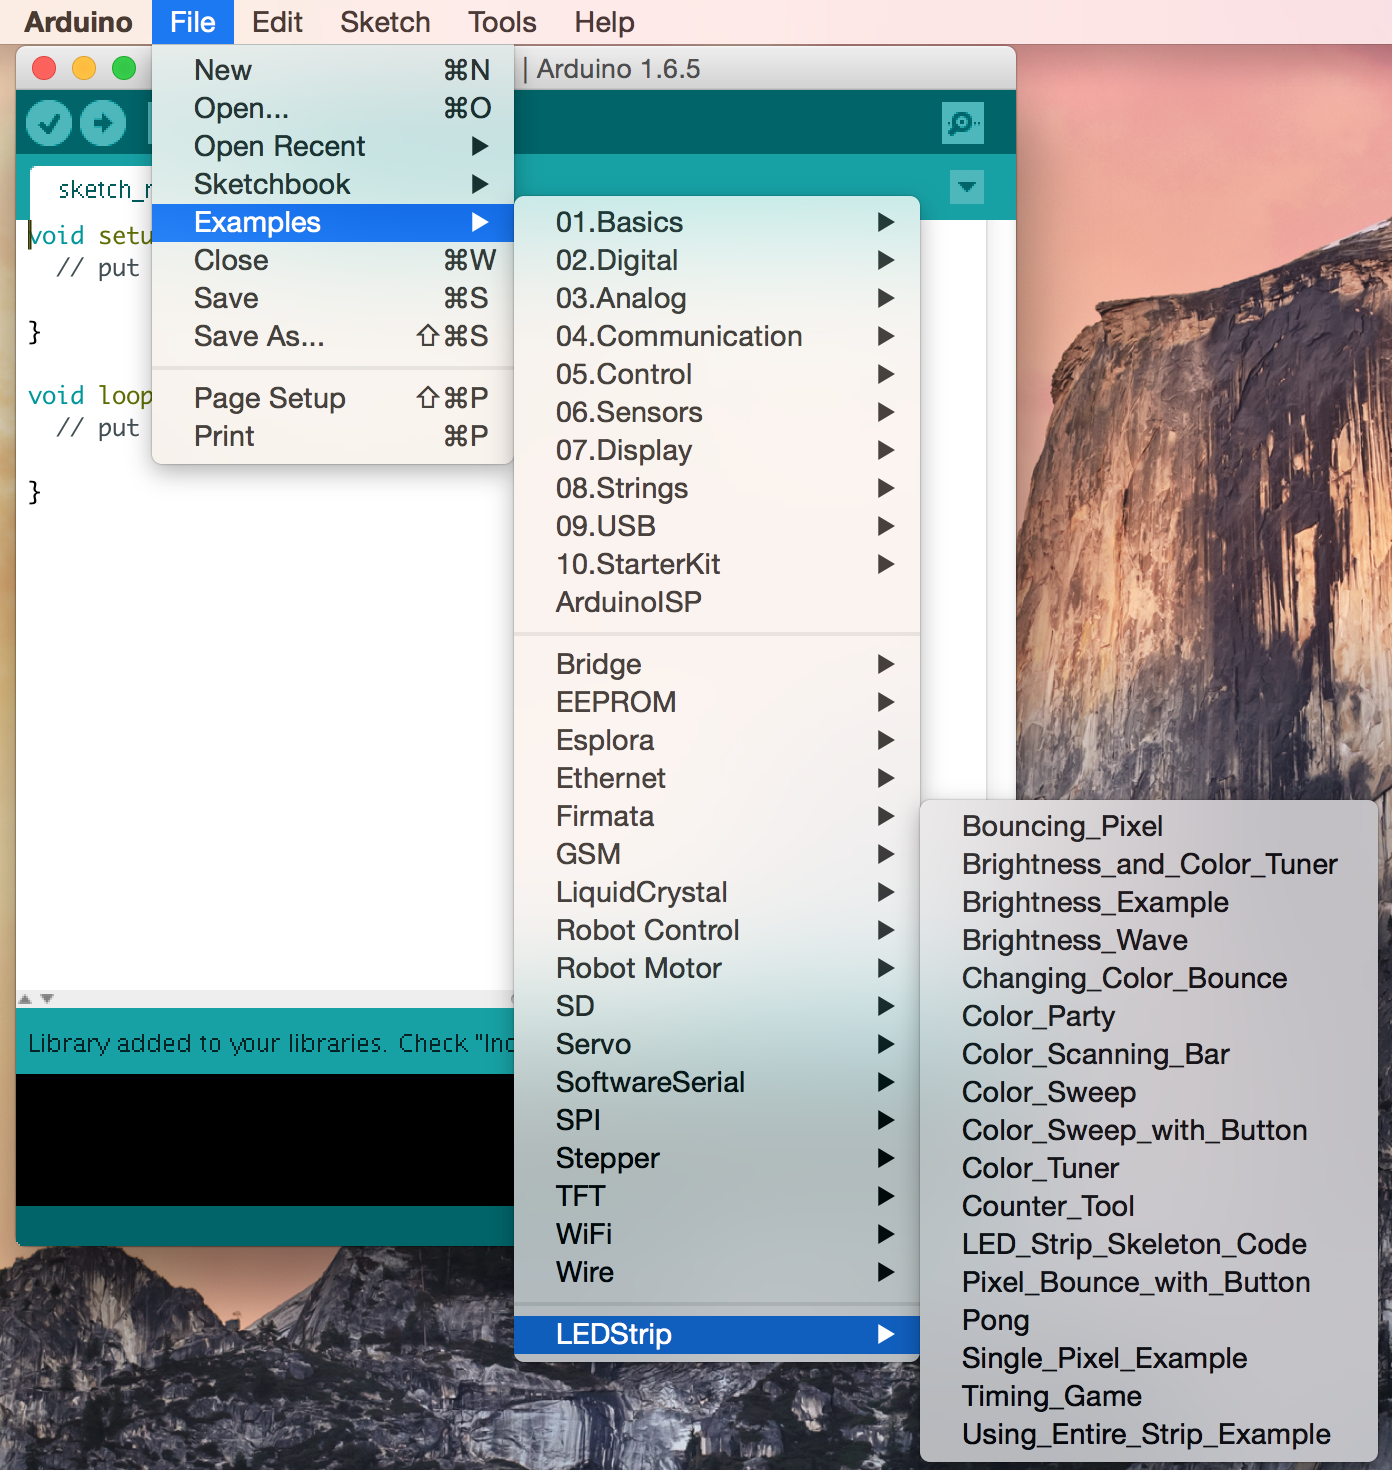Open the Sketch menu
This screenshot has width=1392, height=1470.
385,22
